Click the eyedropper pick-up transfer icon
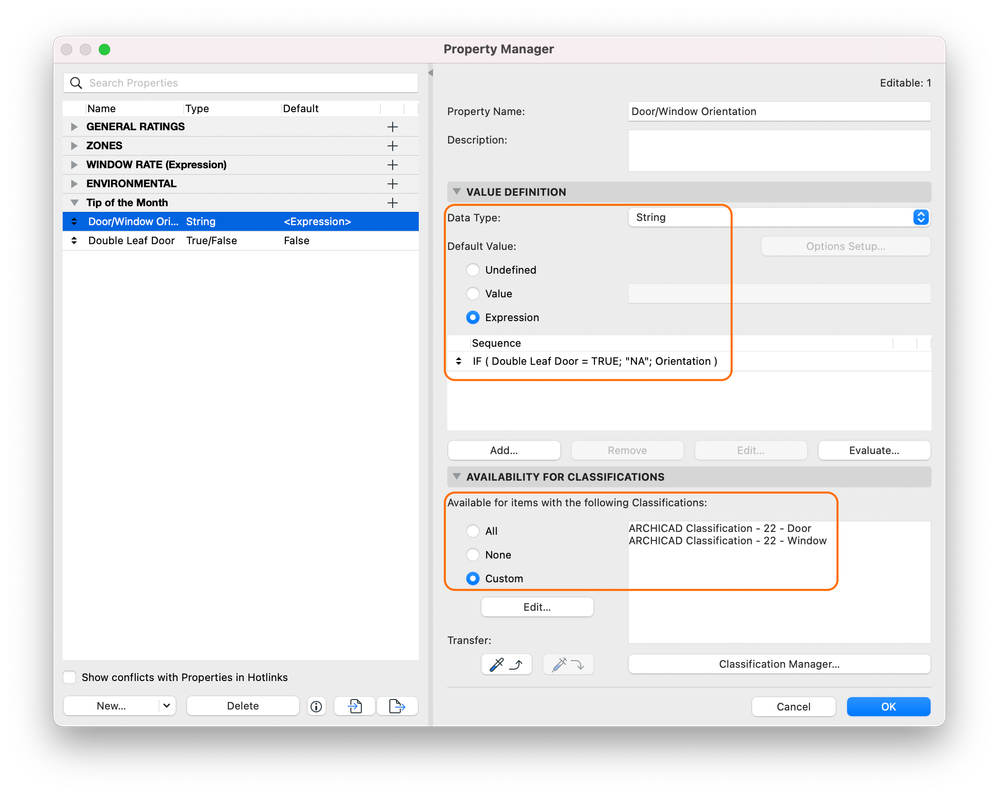 (x=506, y=664)
